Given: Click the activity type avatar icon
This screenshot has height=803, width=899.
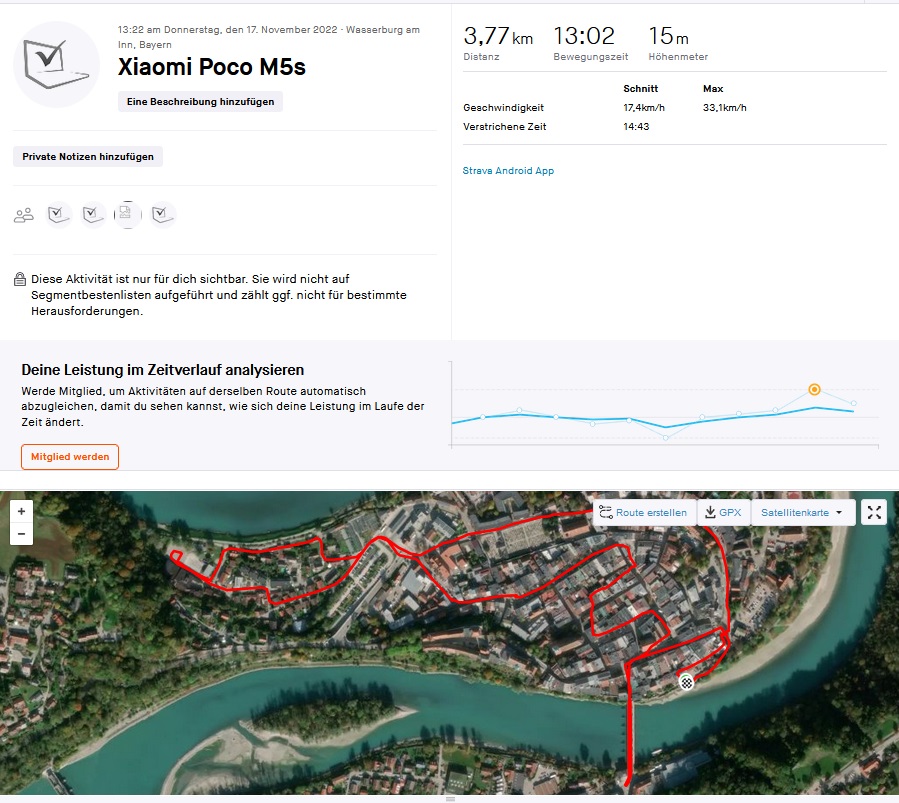Looking at the screenshot, I should coord(56,64).
